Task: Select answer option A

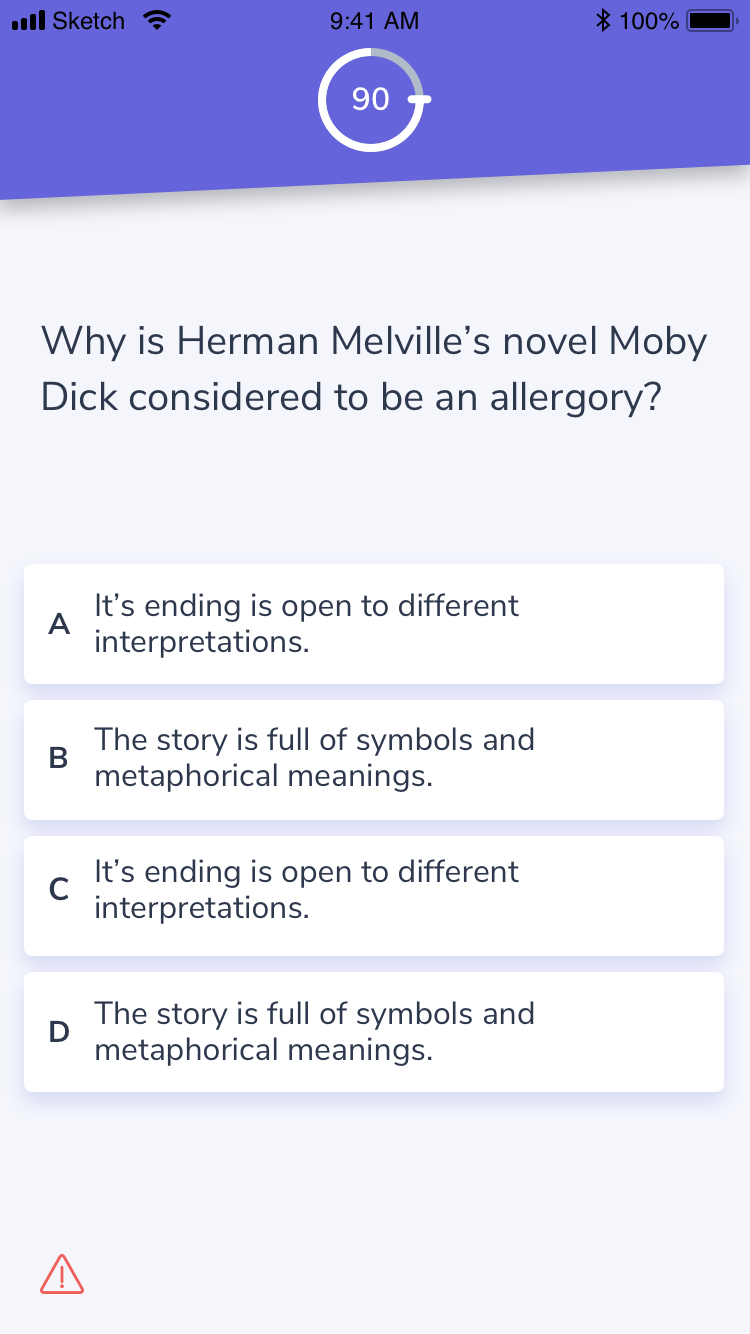Action: [374, 623]
